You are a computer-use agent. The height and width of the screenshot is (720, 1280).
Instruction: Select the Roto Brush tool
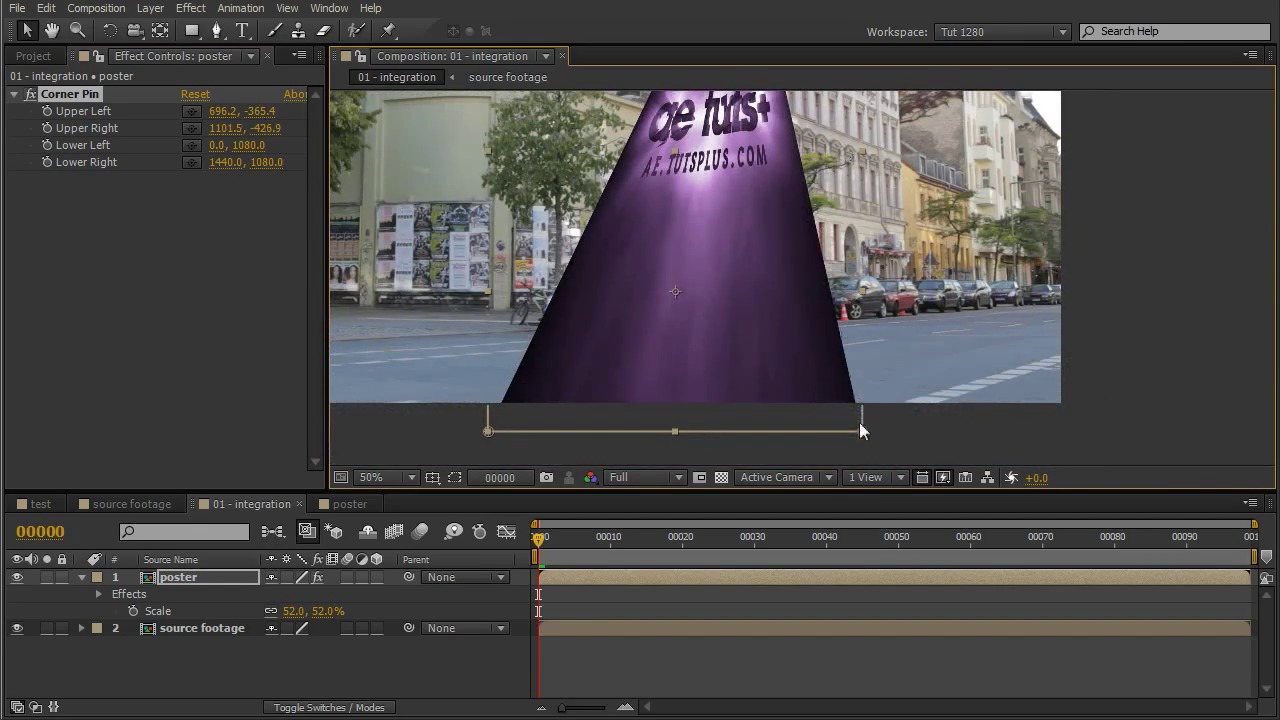click(356, 31)
